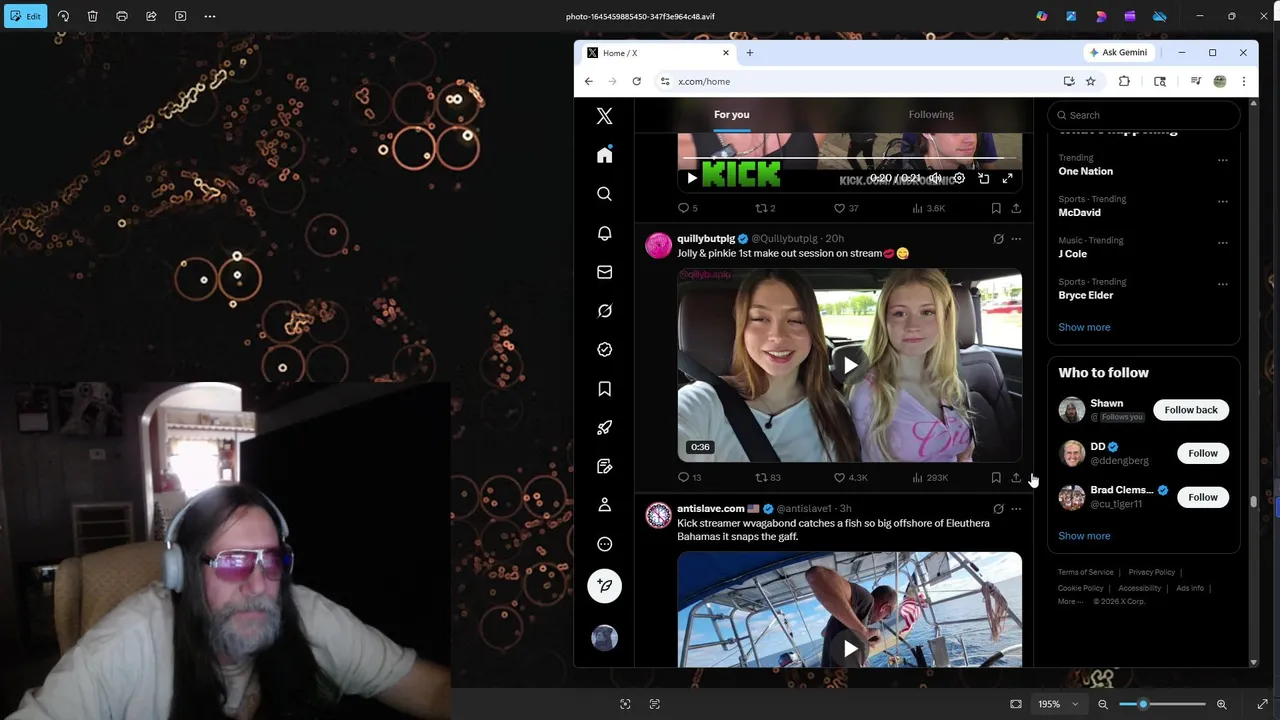Go to Home in X sidebar
This screenshot has height=720, width=1280.
[604, 155]
